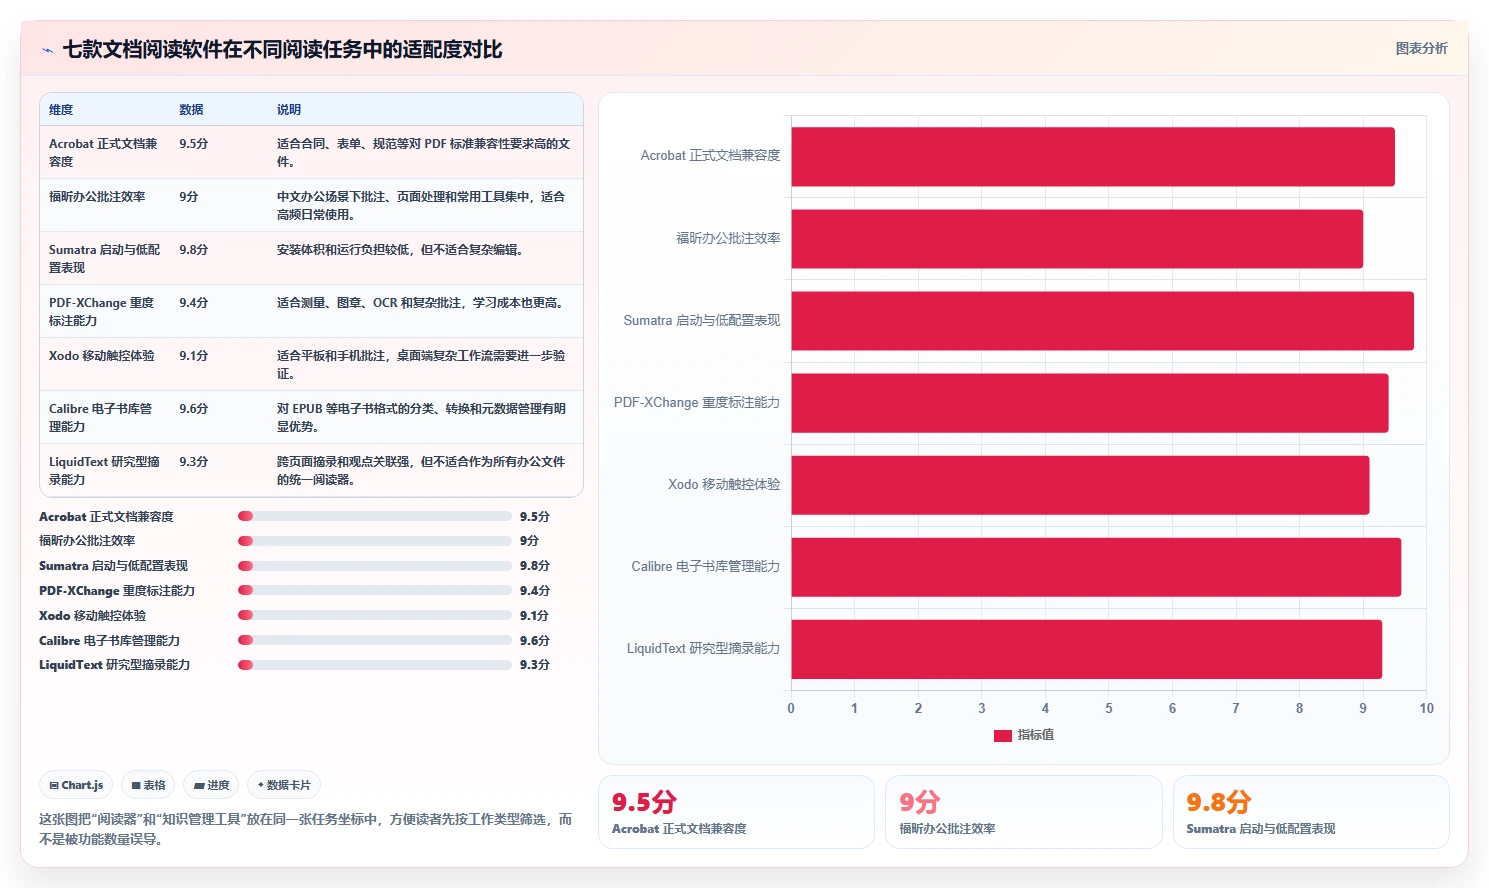Click the 表格 tag chip
Image resolution: width=1489 pixels, height=888 pixels.
(x=149, y=785)
